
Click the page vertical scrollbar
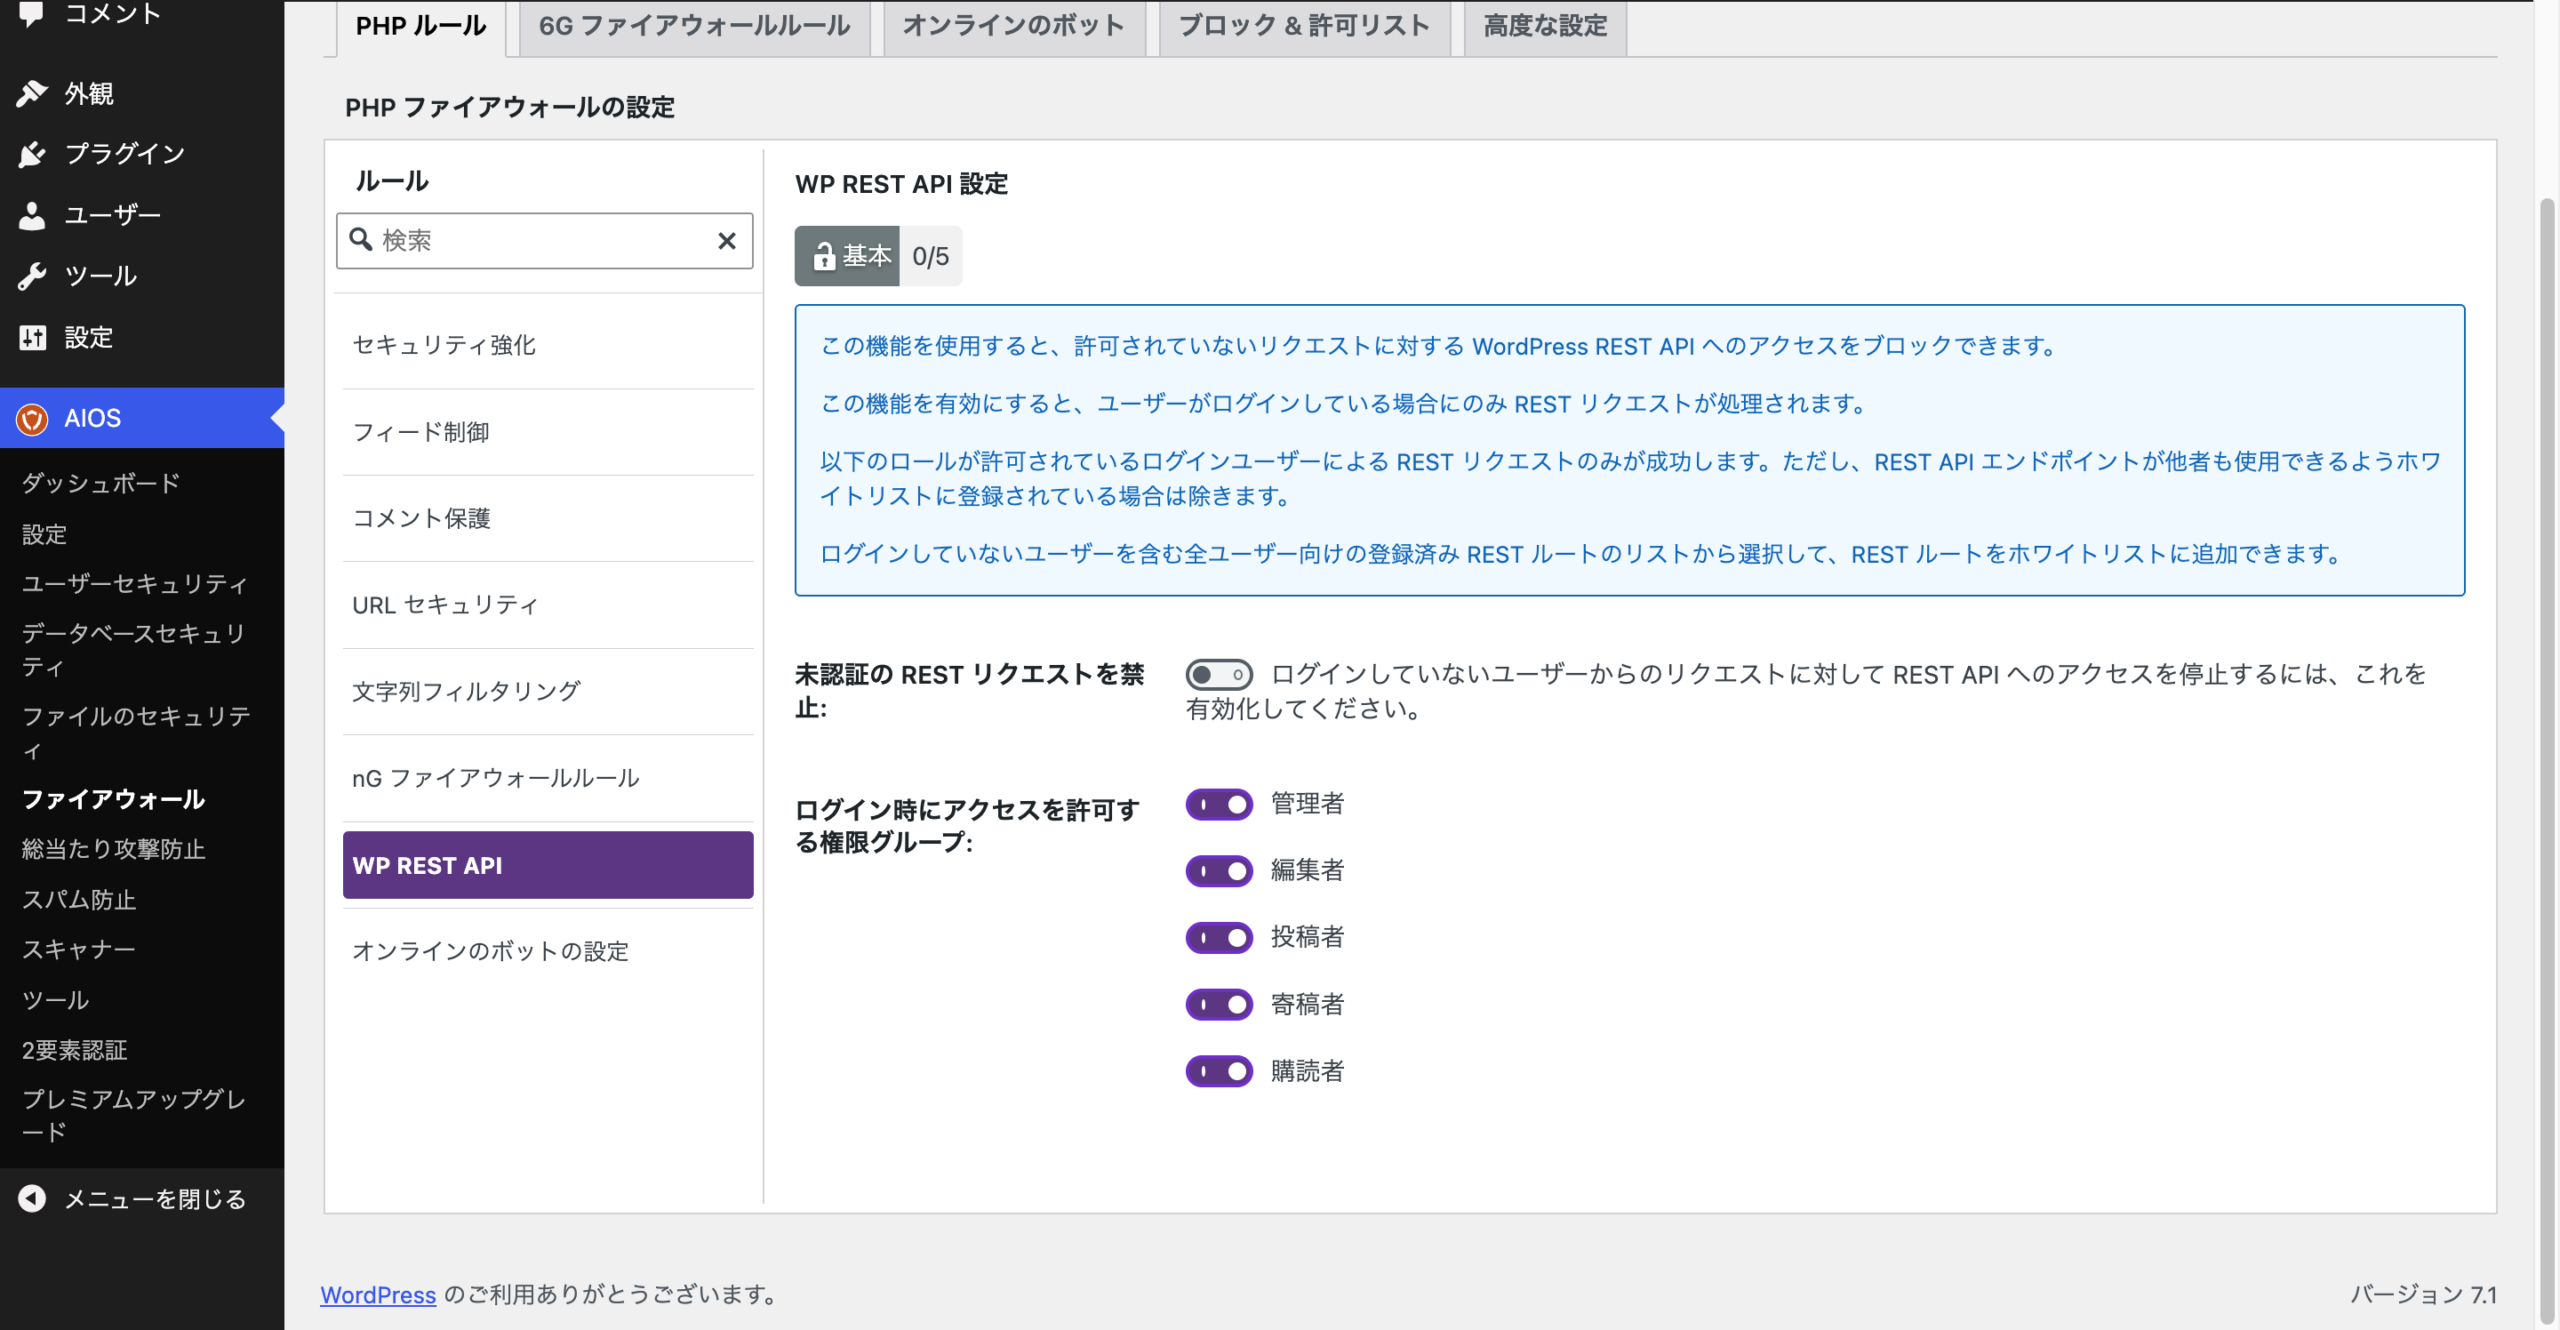(2549, 760)
